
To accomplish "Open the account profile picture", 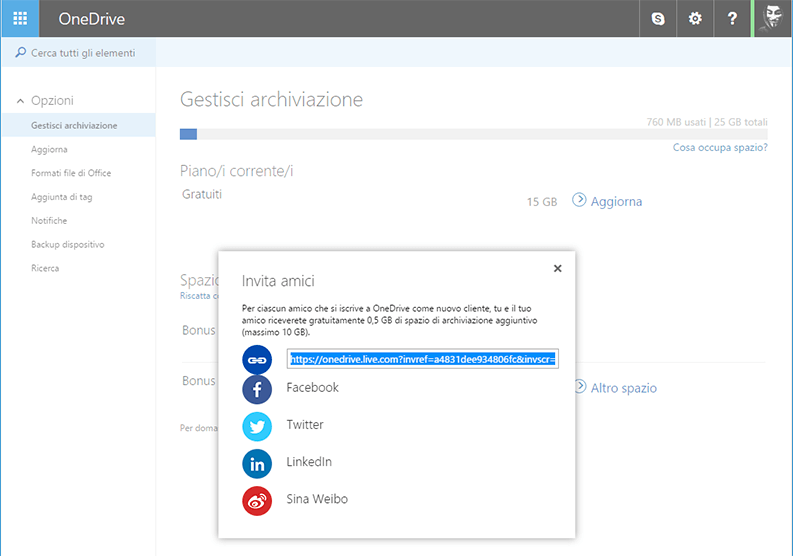I will pos(772,19).
